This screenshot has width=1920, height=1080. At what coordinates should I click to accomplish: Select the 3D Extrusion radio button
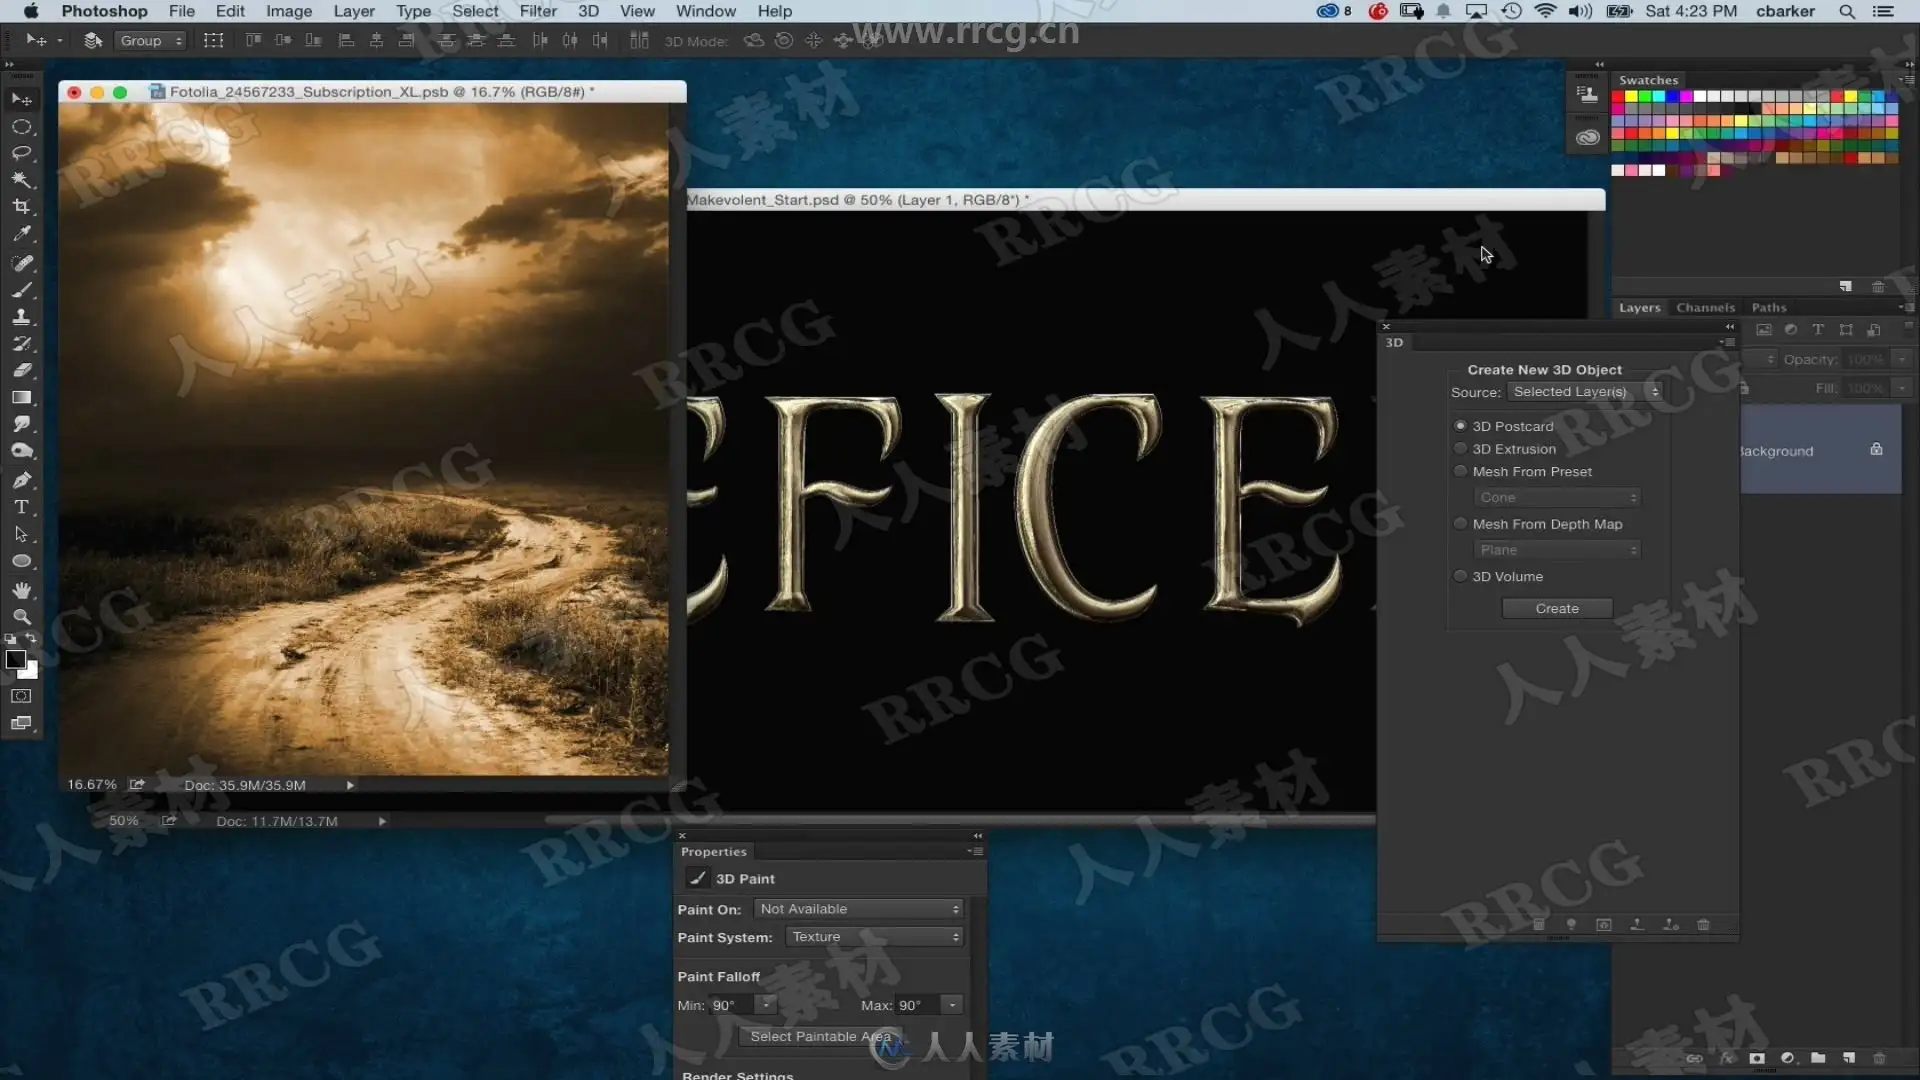pos(1460,449)
